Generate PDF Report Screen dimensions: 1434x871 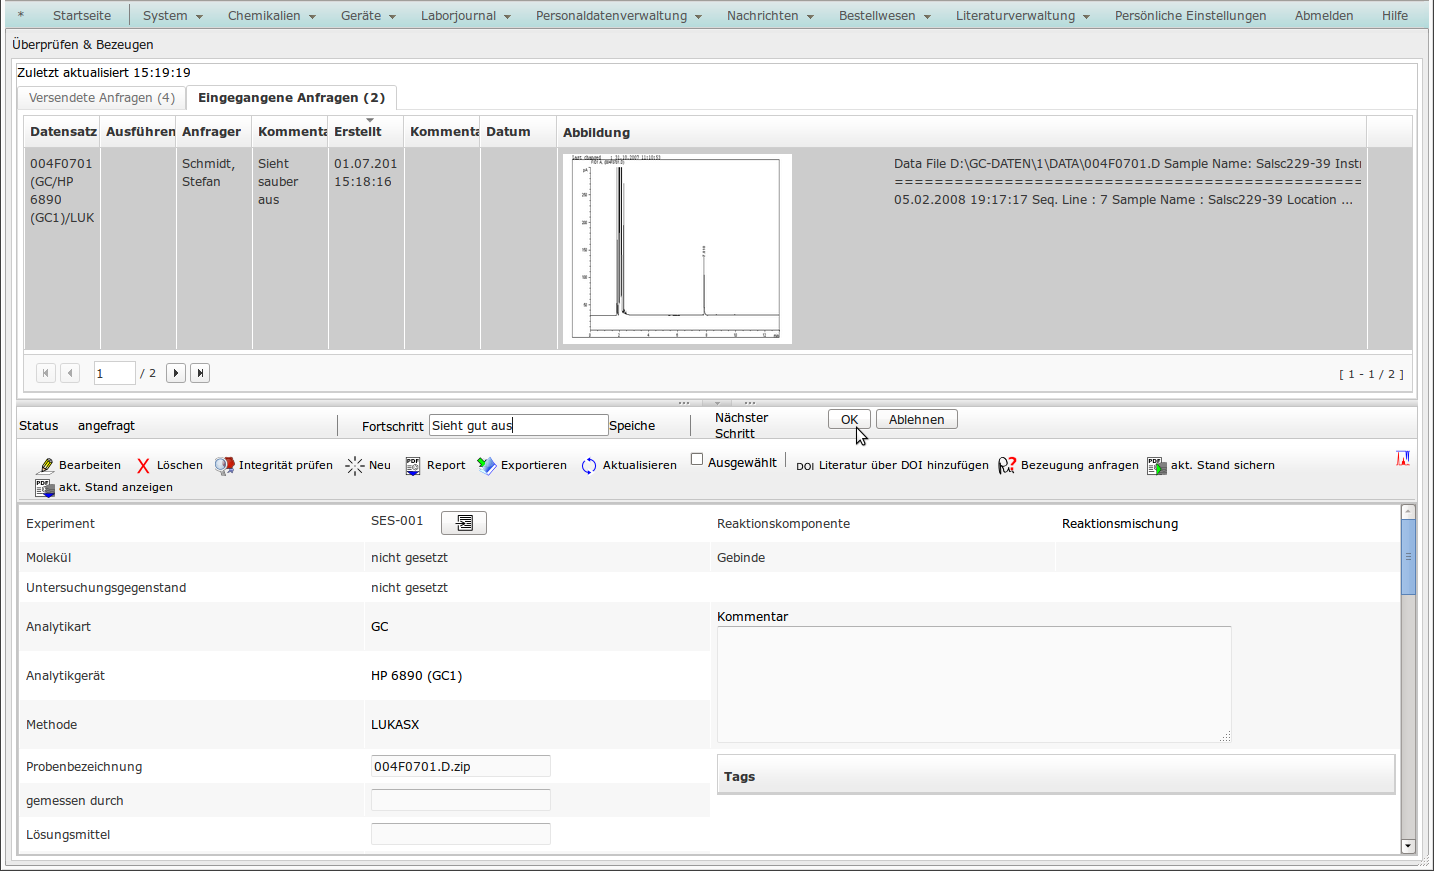coord(413,466)
